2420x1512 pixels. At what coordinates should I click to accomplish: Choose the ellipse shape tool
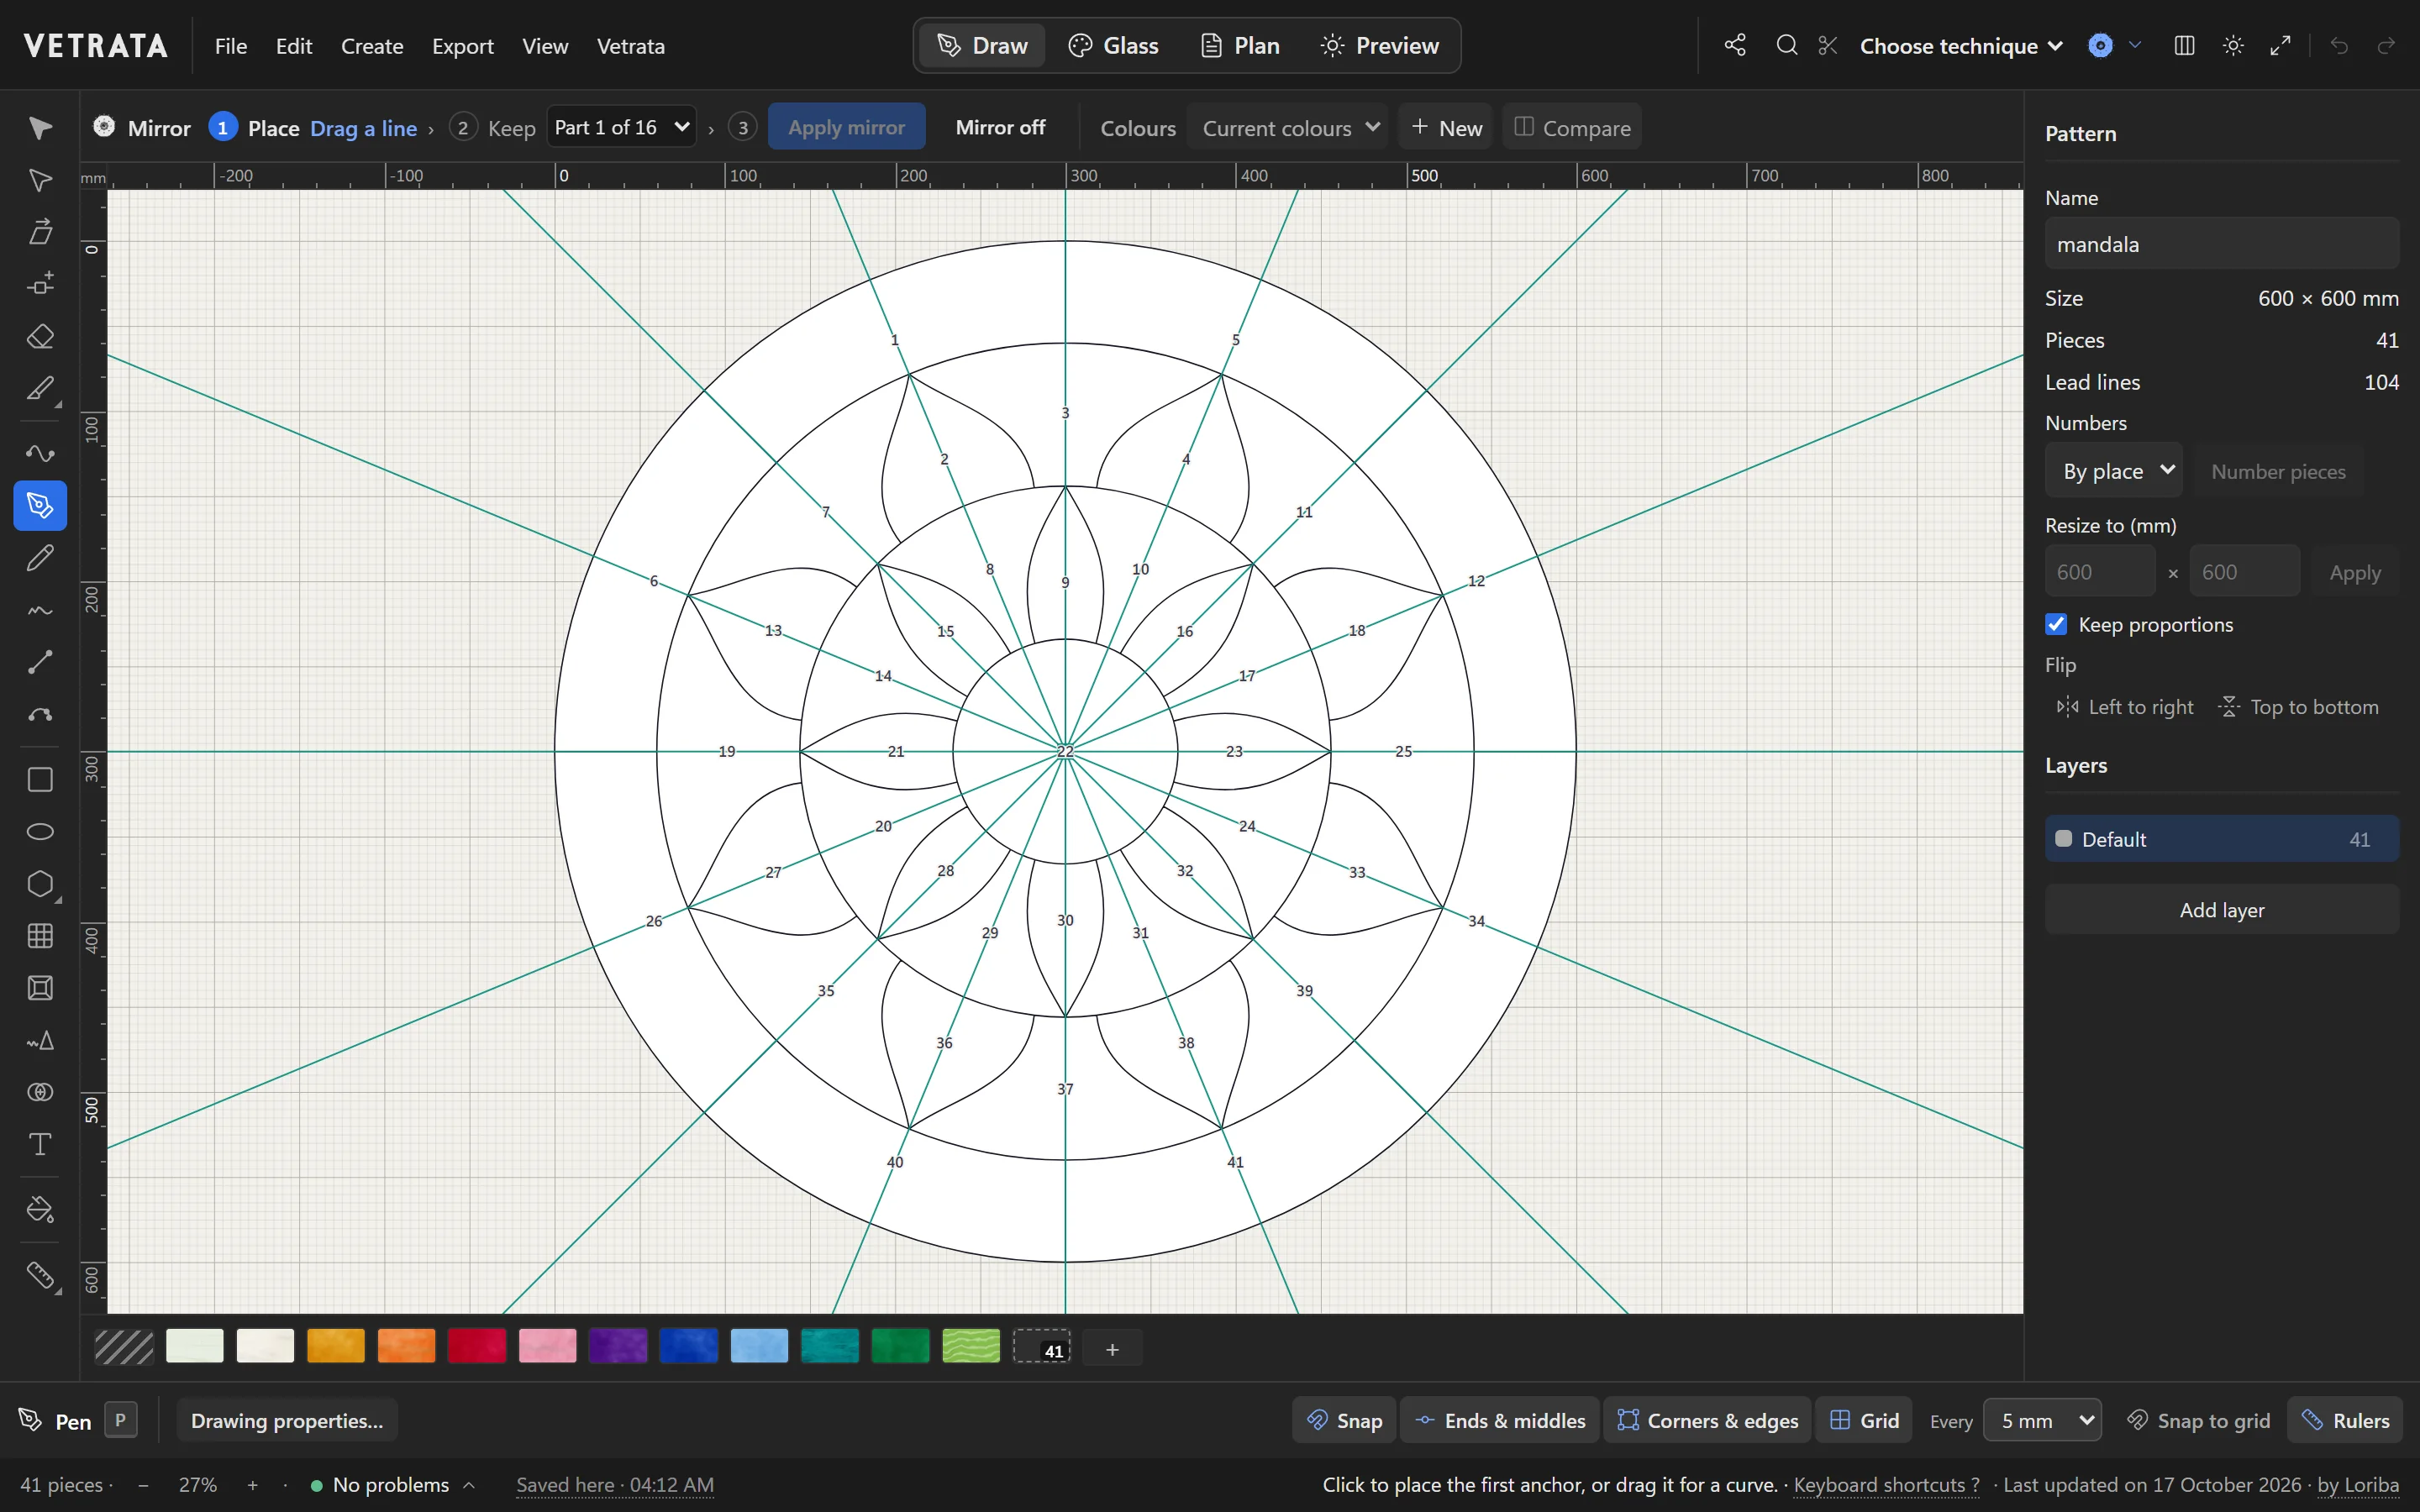coord(40,832)
